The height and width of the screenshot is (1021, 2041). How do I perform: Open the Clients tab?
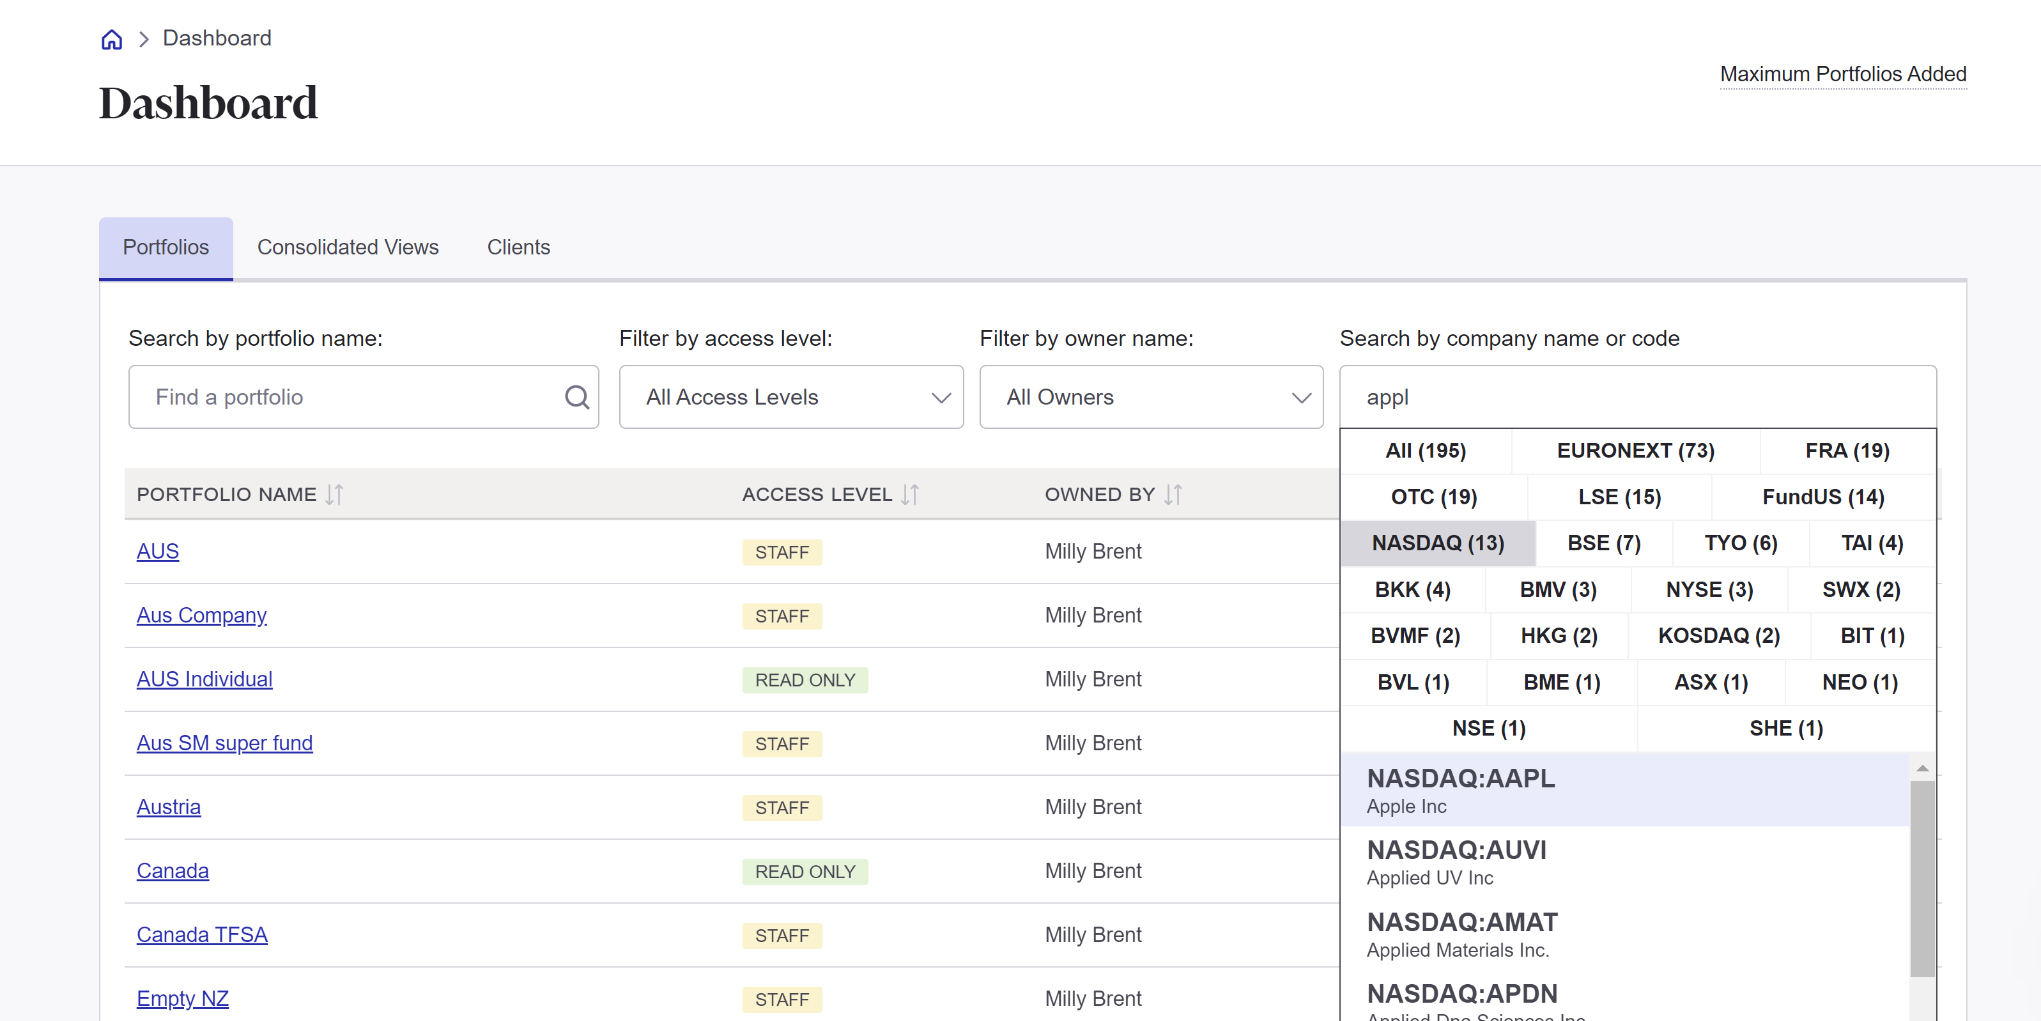click(518, 247)
